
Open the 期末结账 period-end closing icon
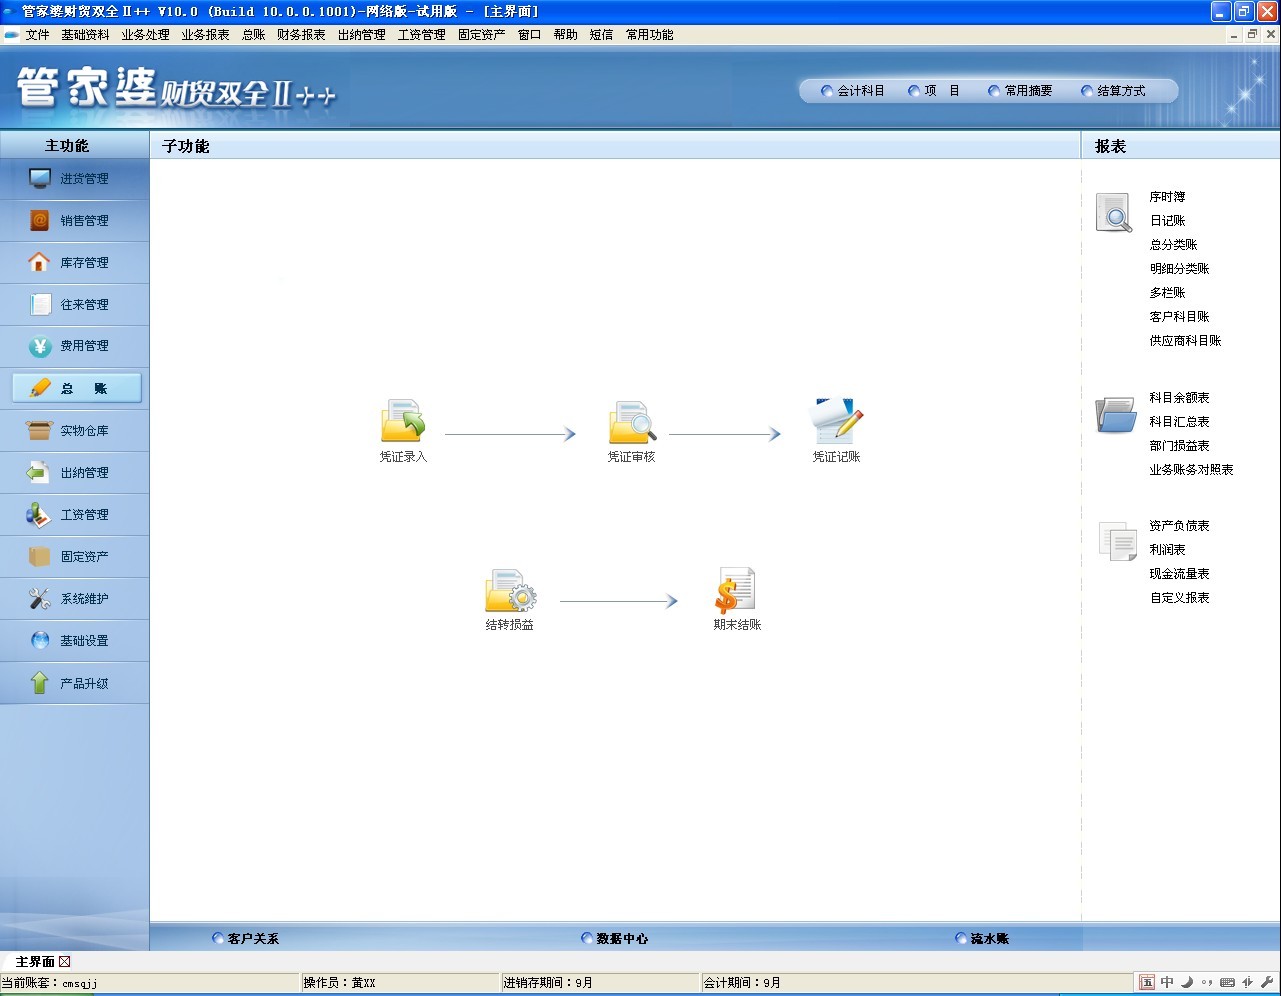click(x=735, y=590)
